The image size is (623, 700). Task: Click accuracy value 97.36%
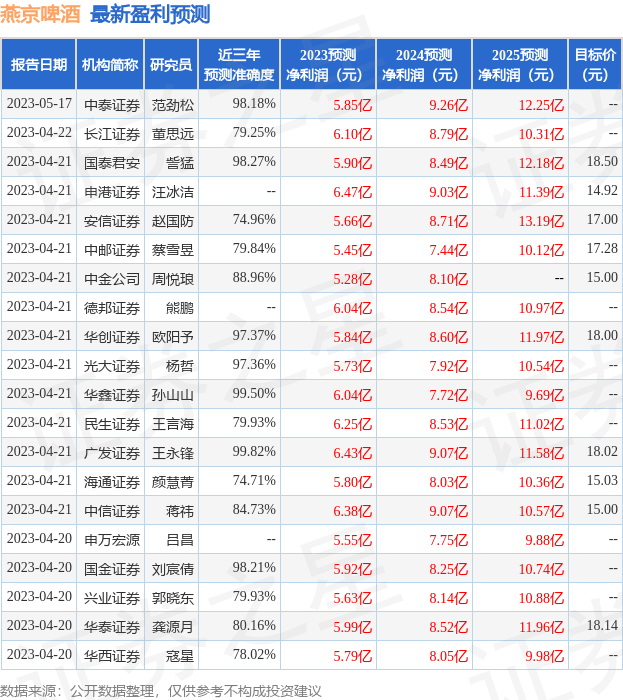point(253,365)
